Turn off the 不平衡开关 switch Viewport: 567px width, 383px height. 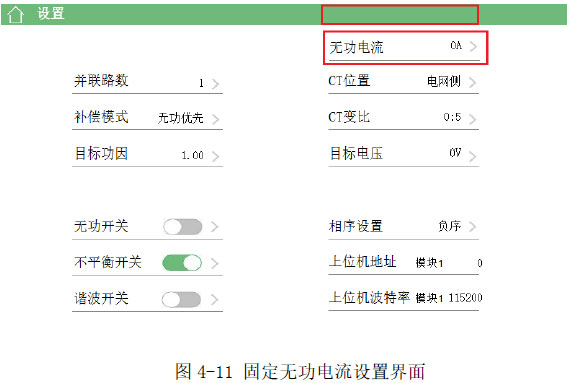pyautogui.click(x=182, y=263)
